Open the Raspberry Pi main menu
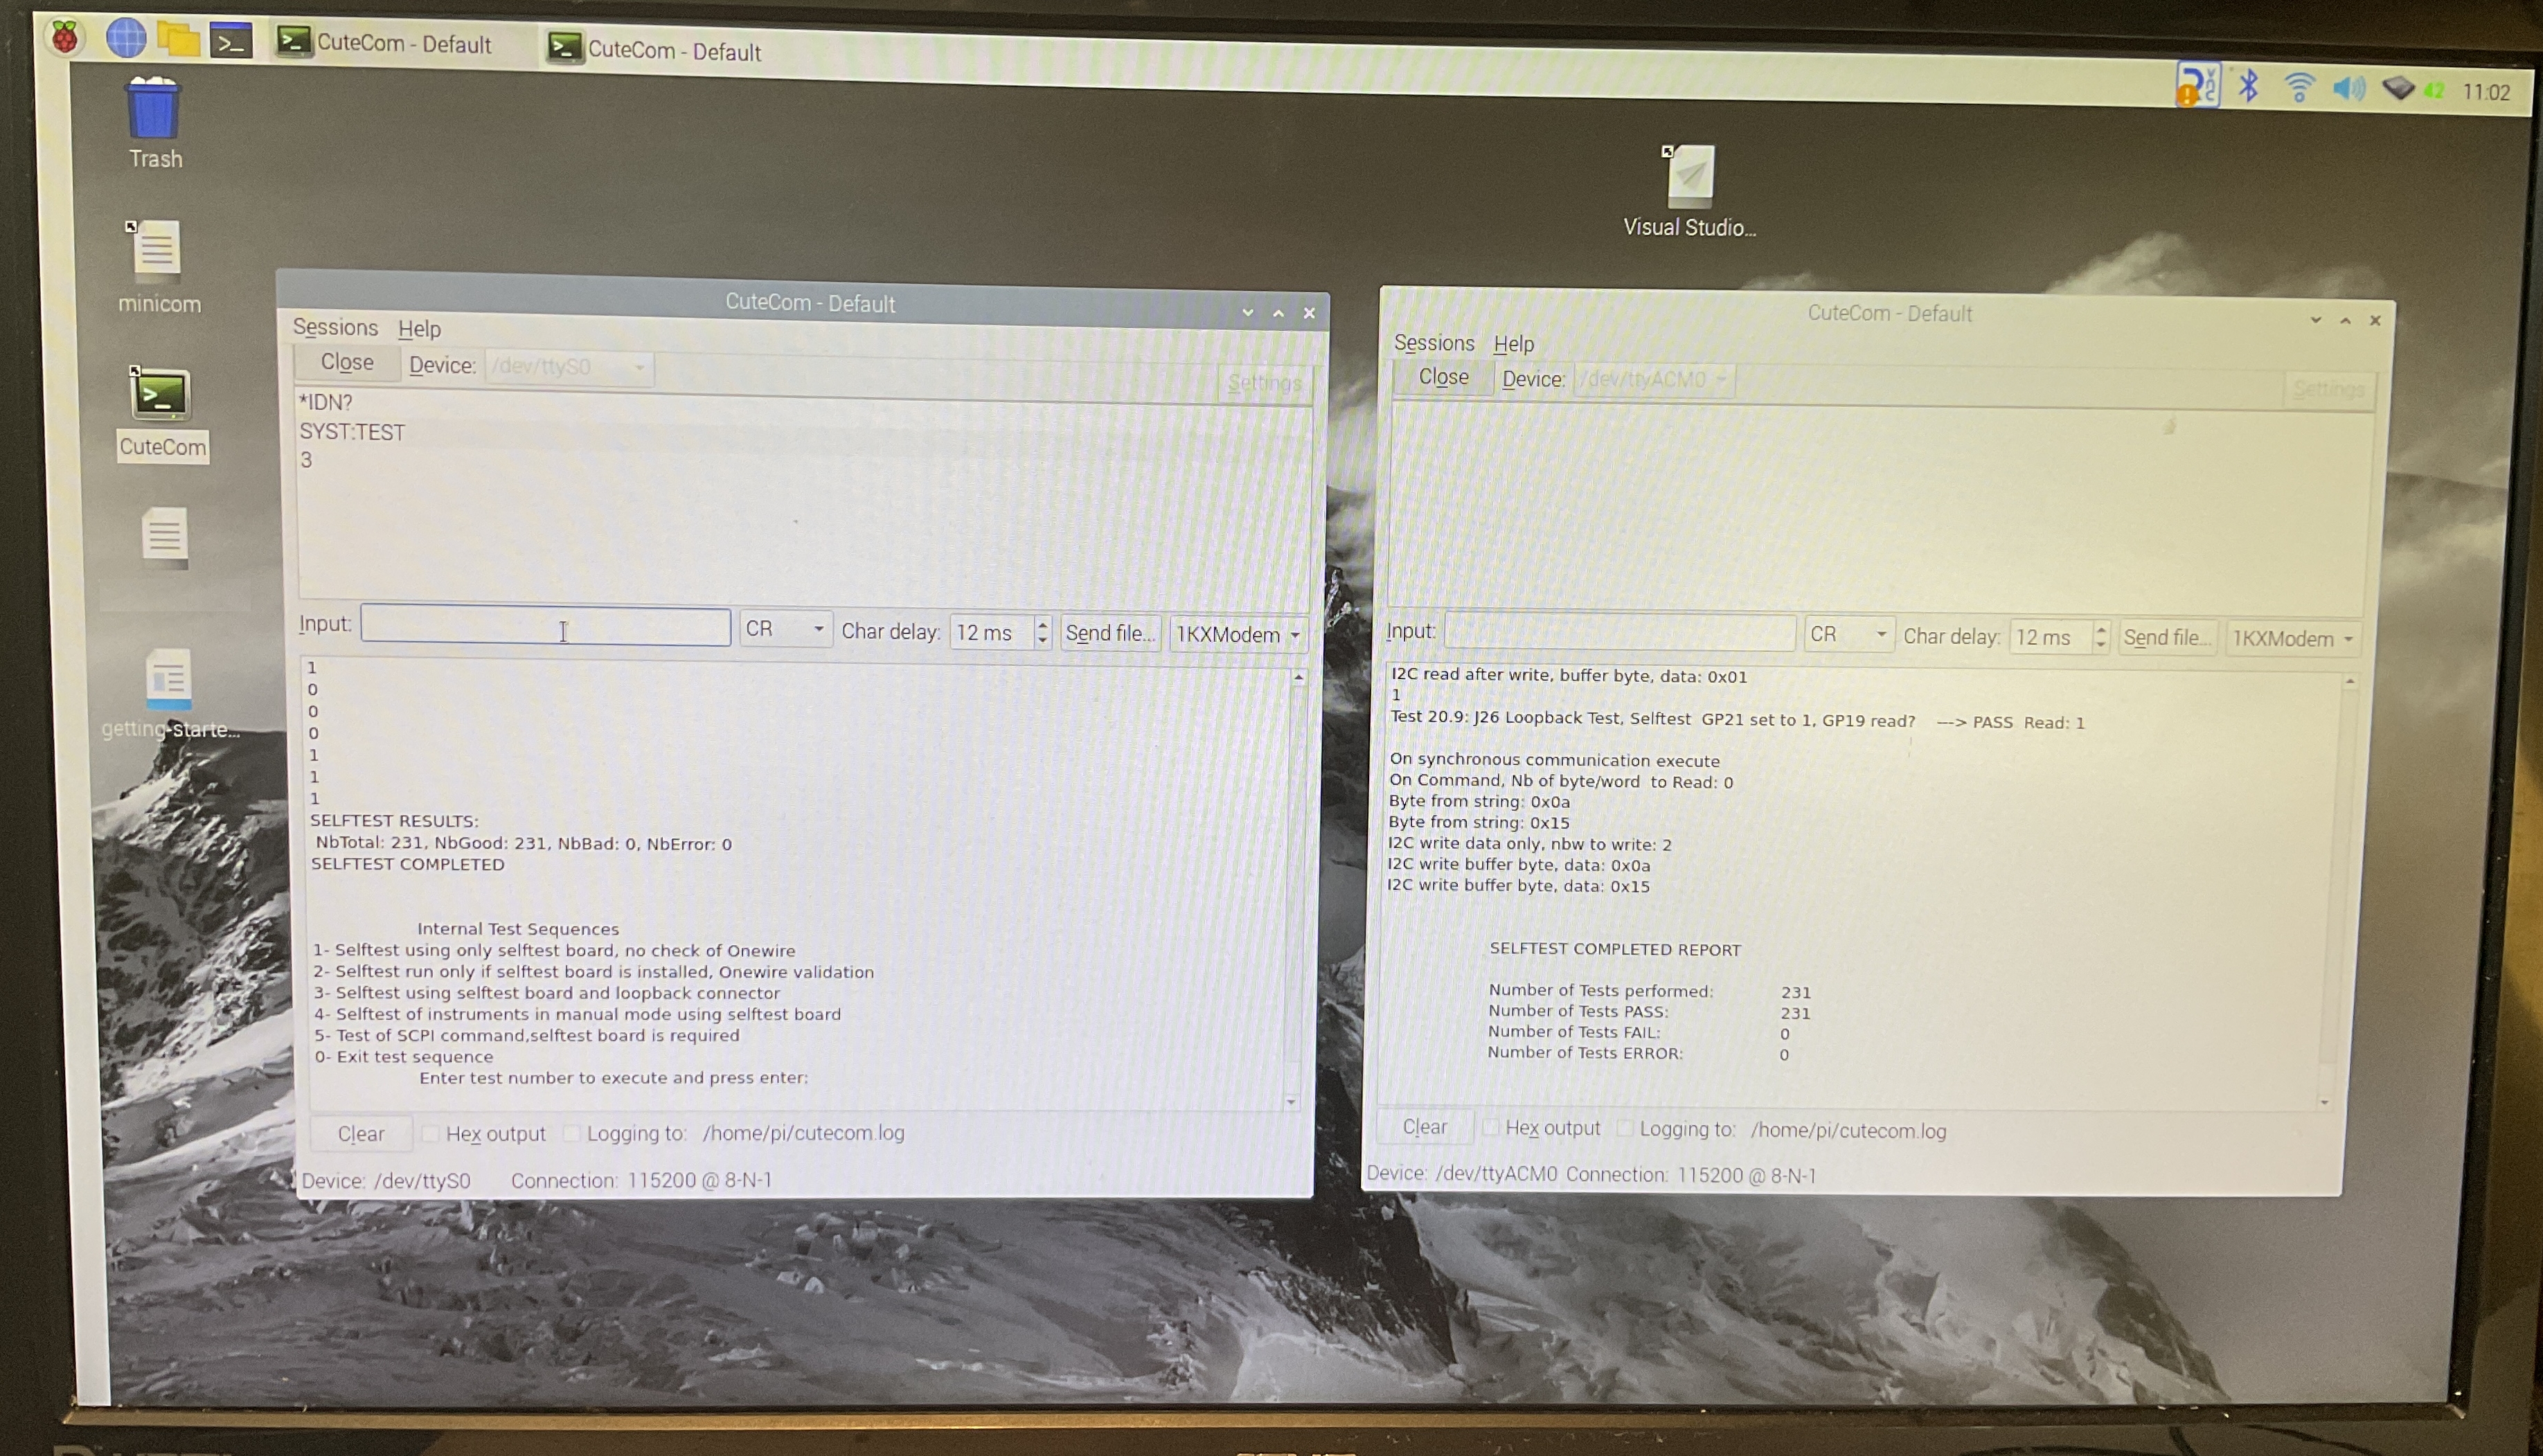2543x1456 pixels. [x=66, y=38]
